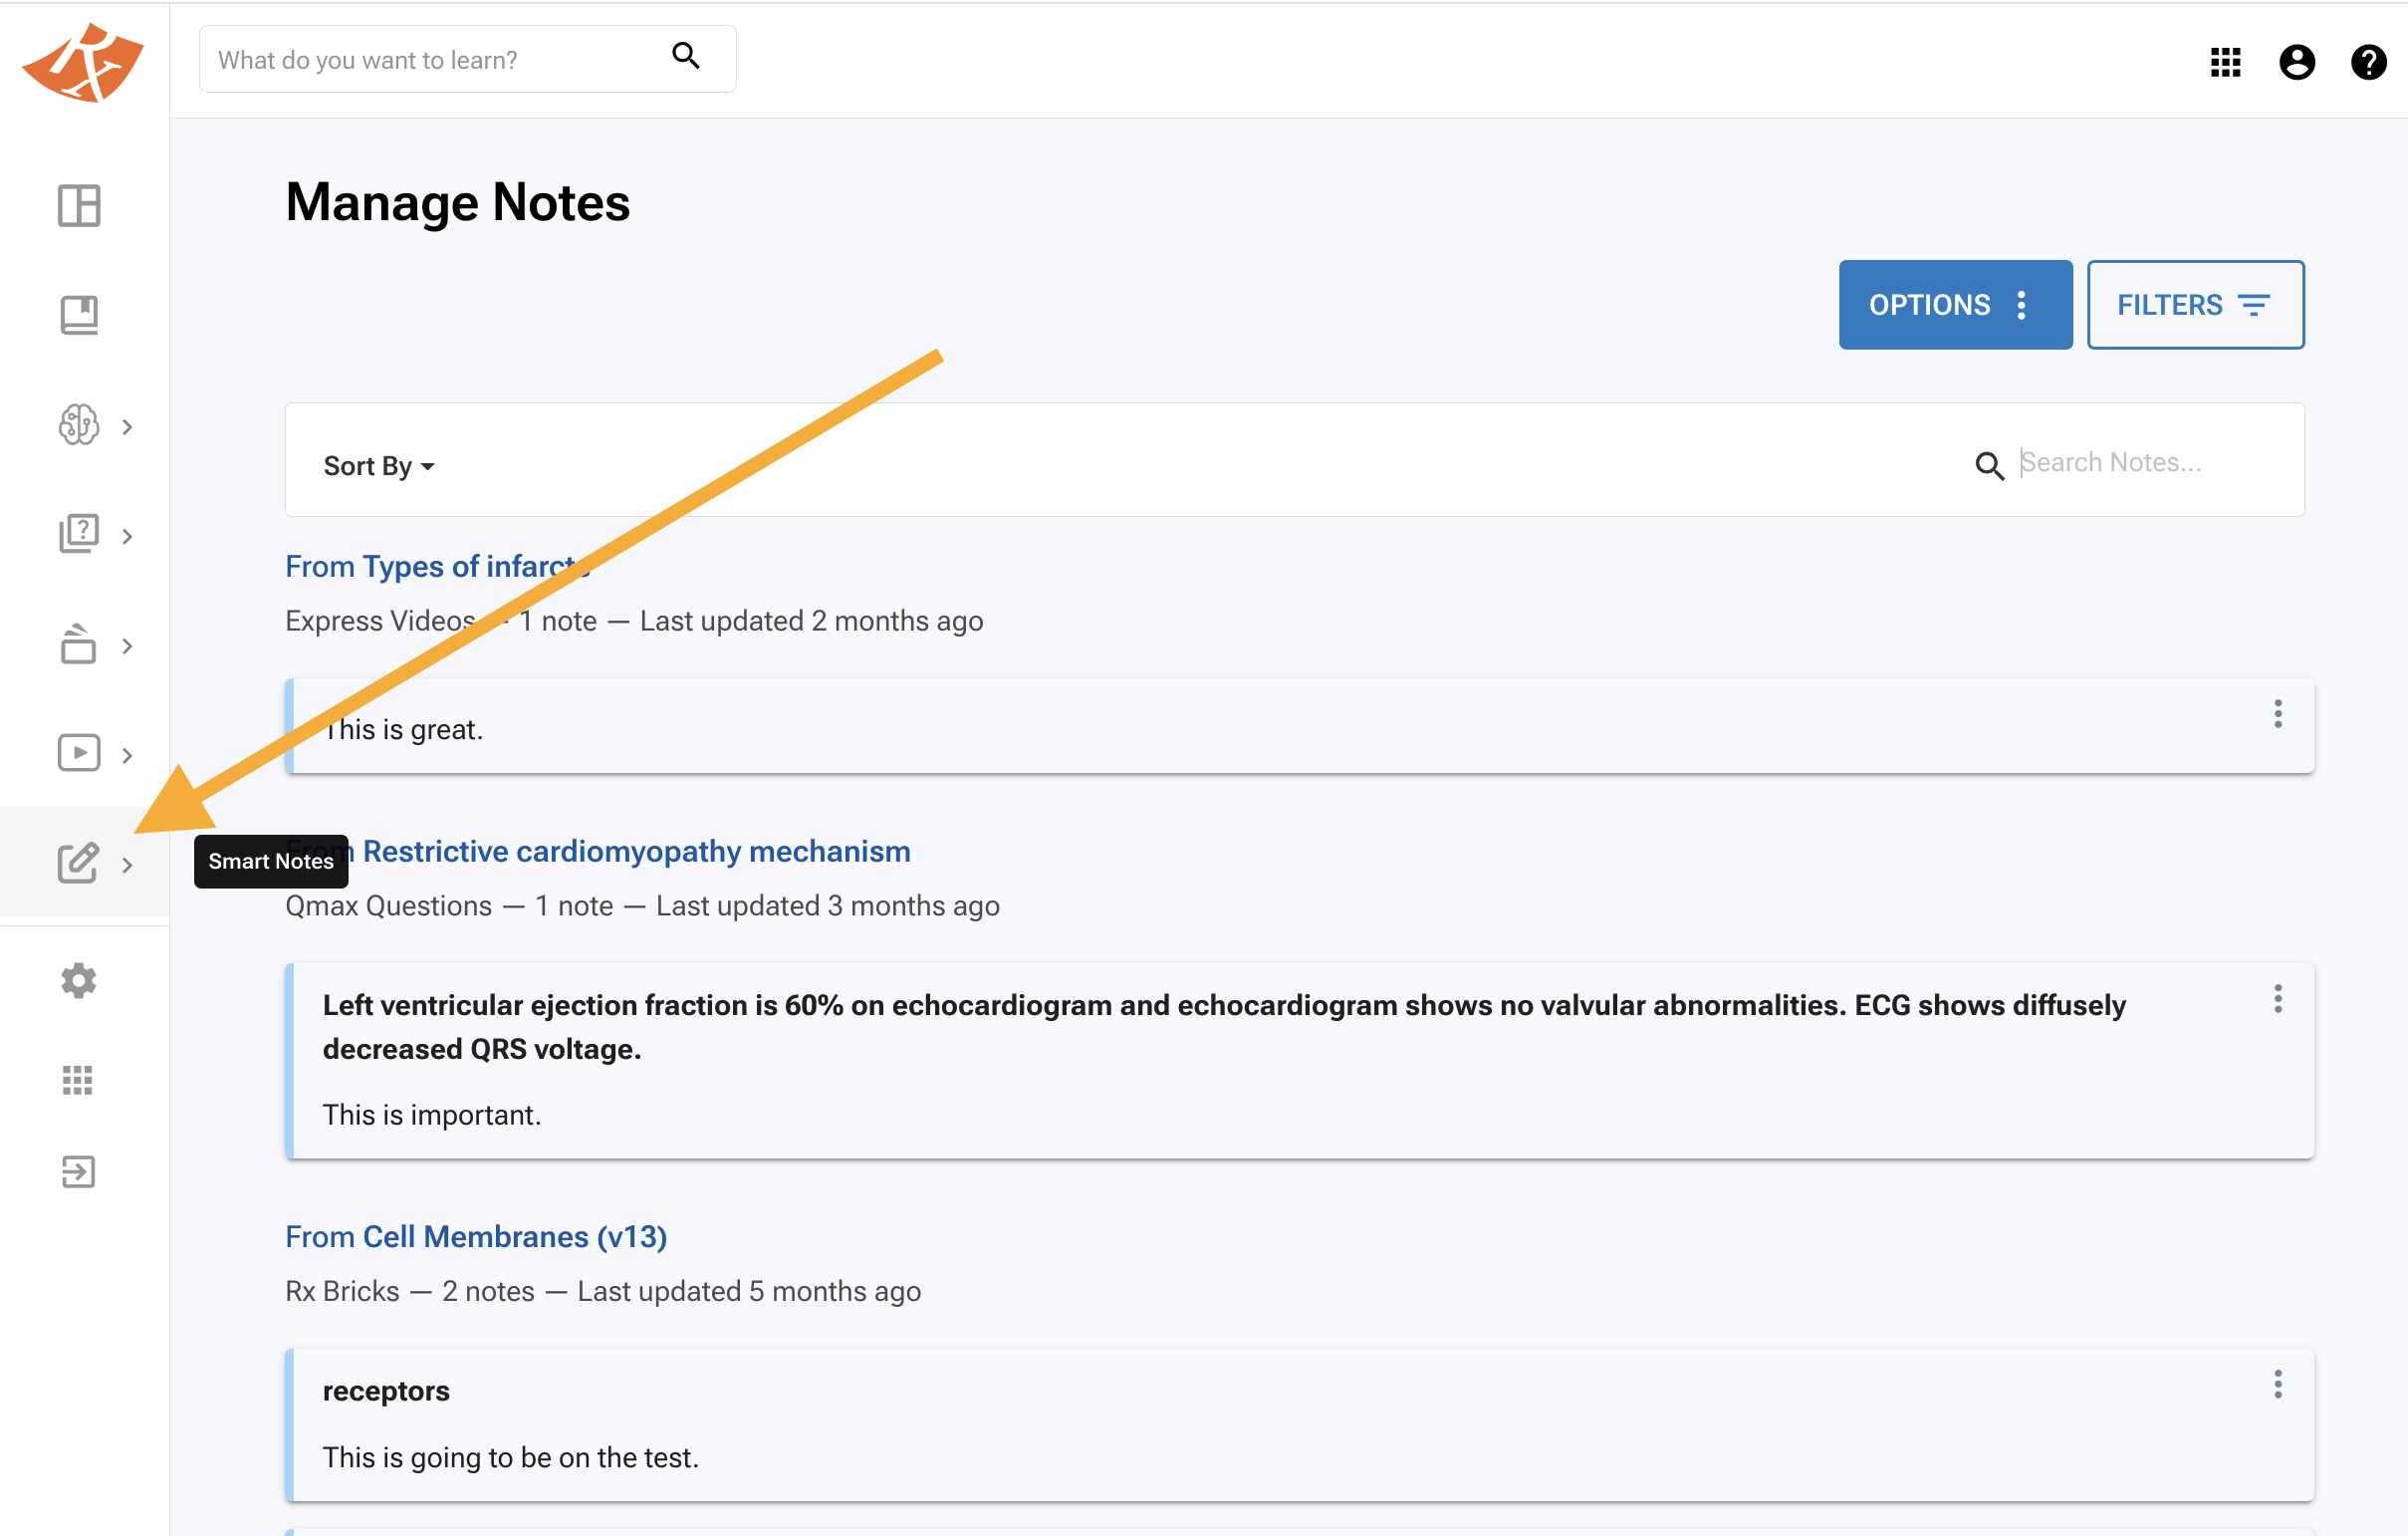This screenshot has width=2408, height=1536.
Task: Open the help question mark icon
Action: pos(2368,62)
